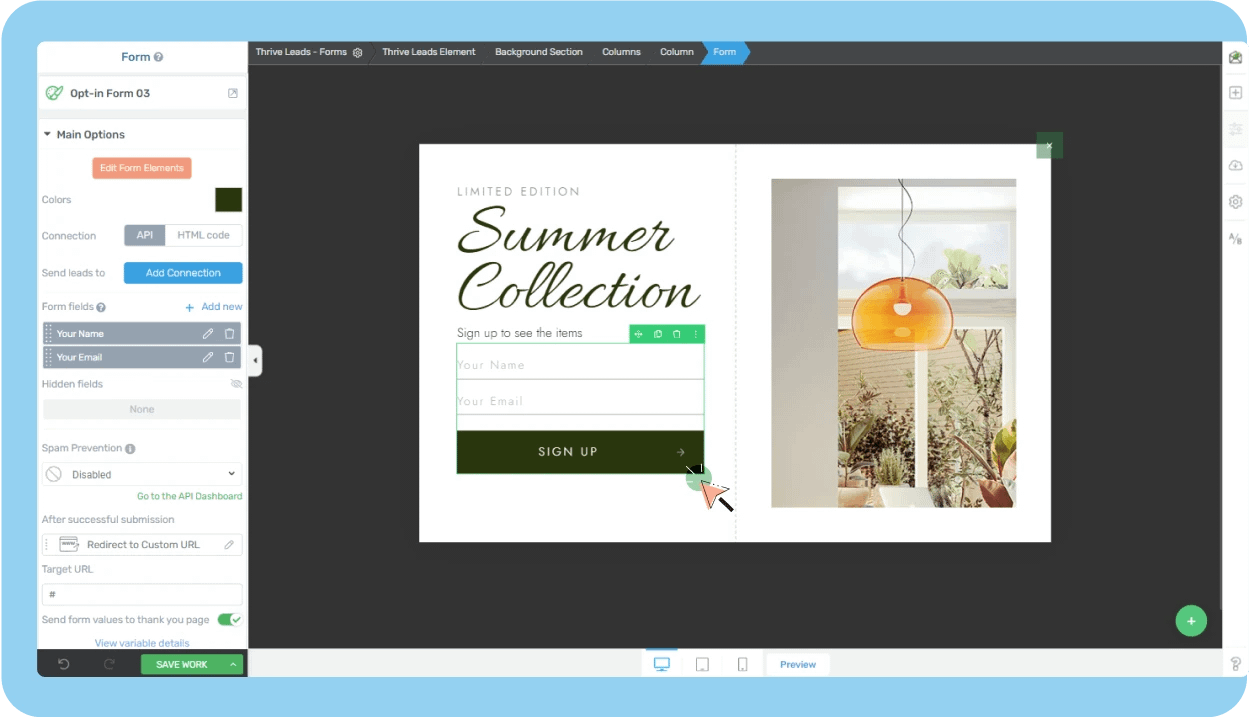This screenshot has height=717, width=1249.
Task: Open the cloud templates icon in right sidebar
Action: coord(1235,165)
